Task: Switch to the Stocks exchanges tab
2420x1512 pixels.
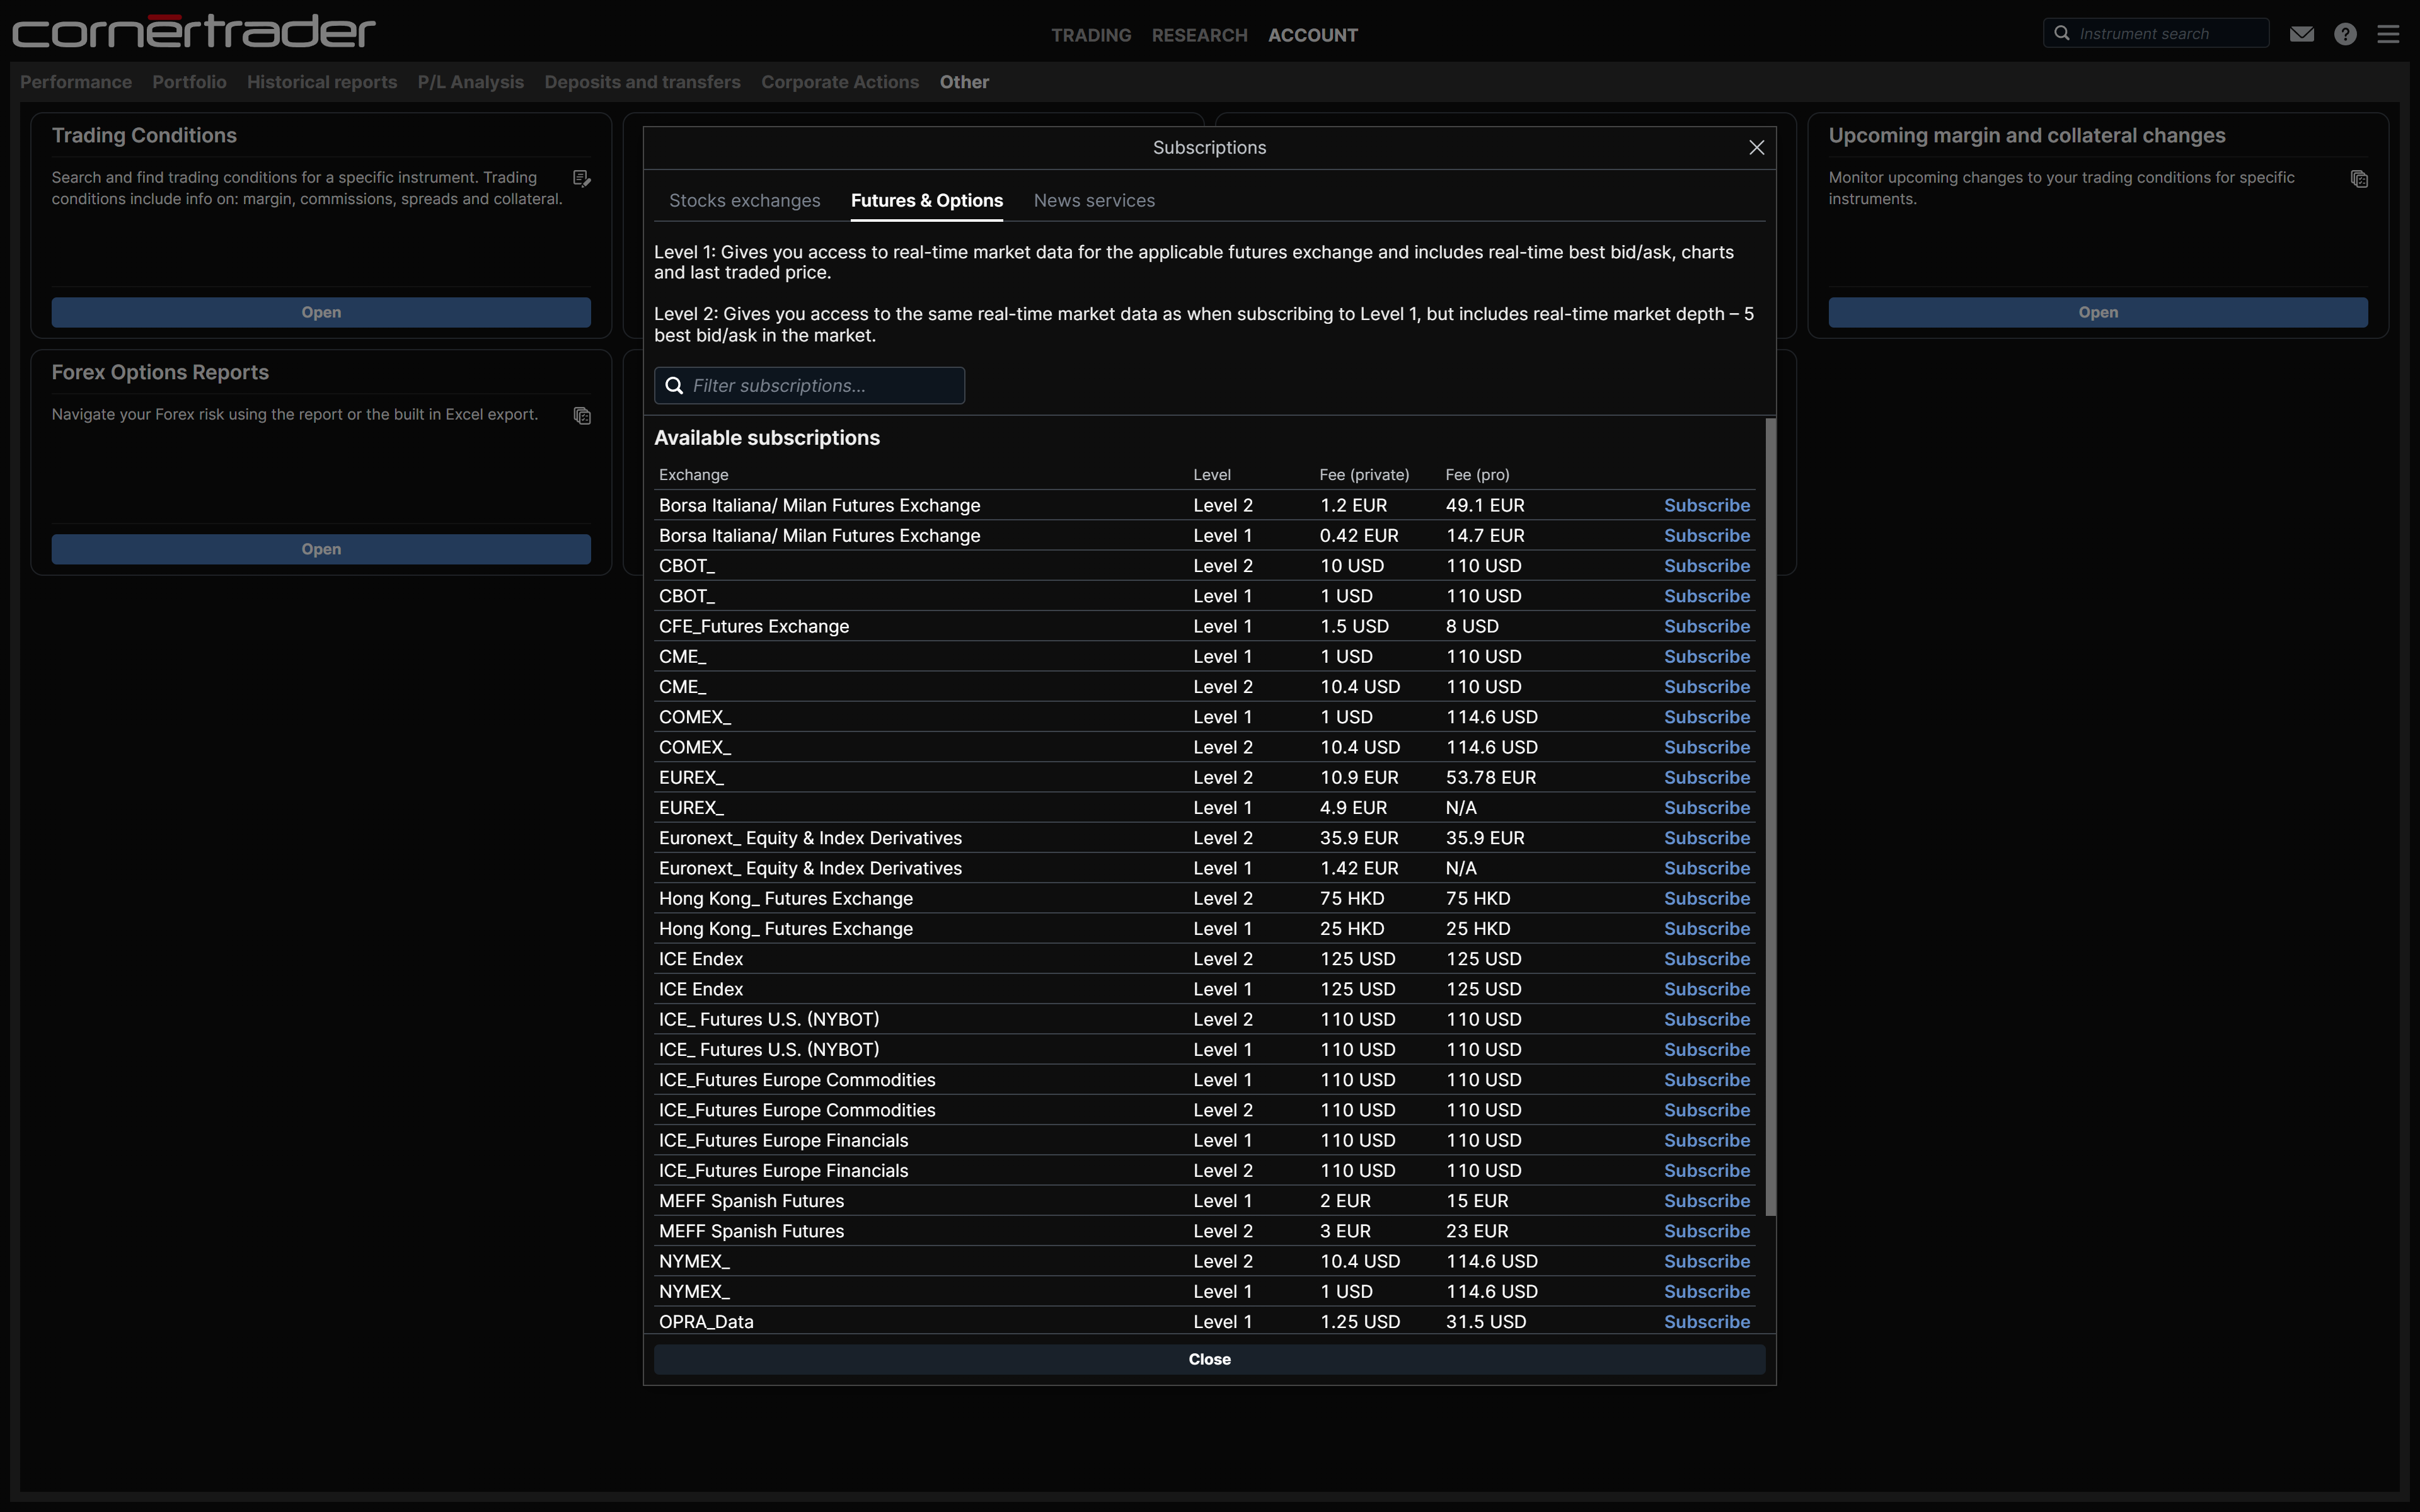Action: 744,201
